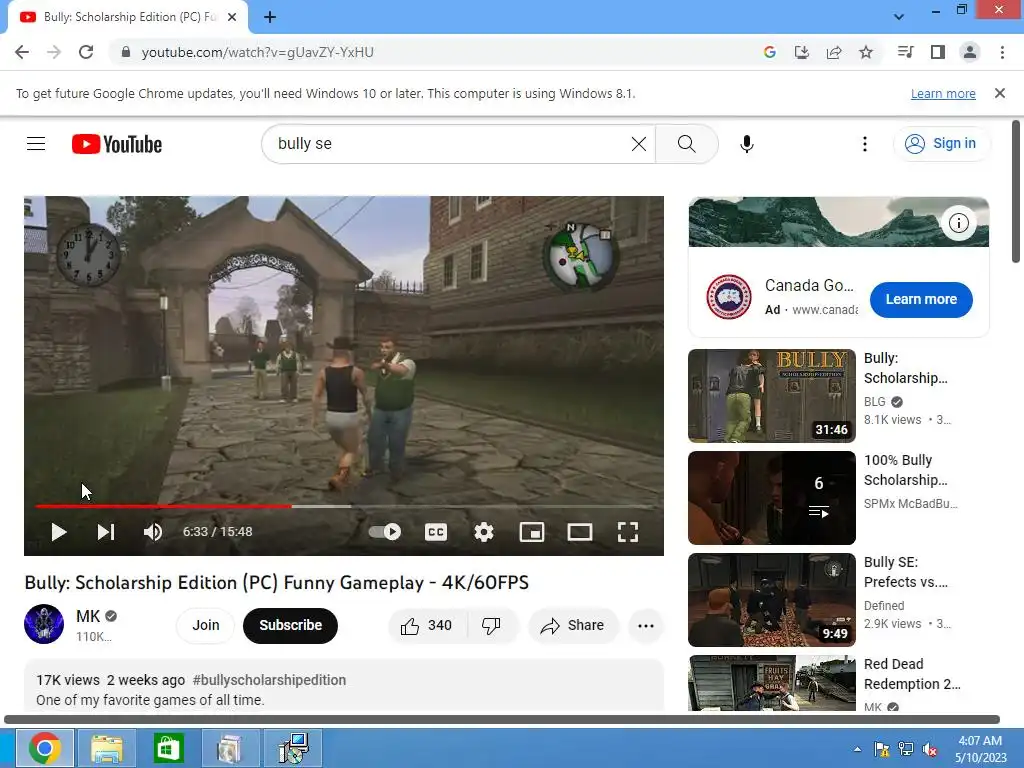1024x768 pixels.
Task: Like the video (340)
Action: coord(426,626)
